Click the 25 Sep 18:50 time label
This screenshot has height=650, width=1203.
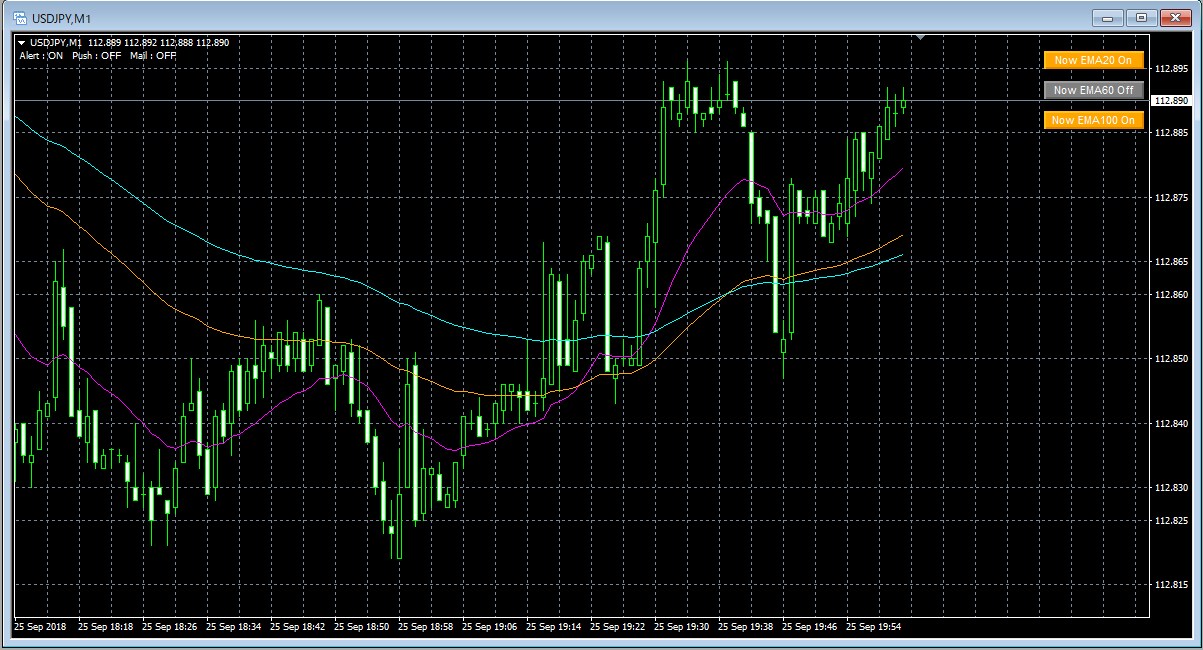click(362, 627)
